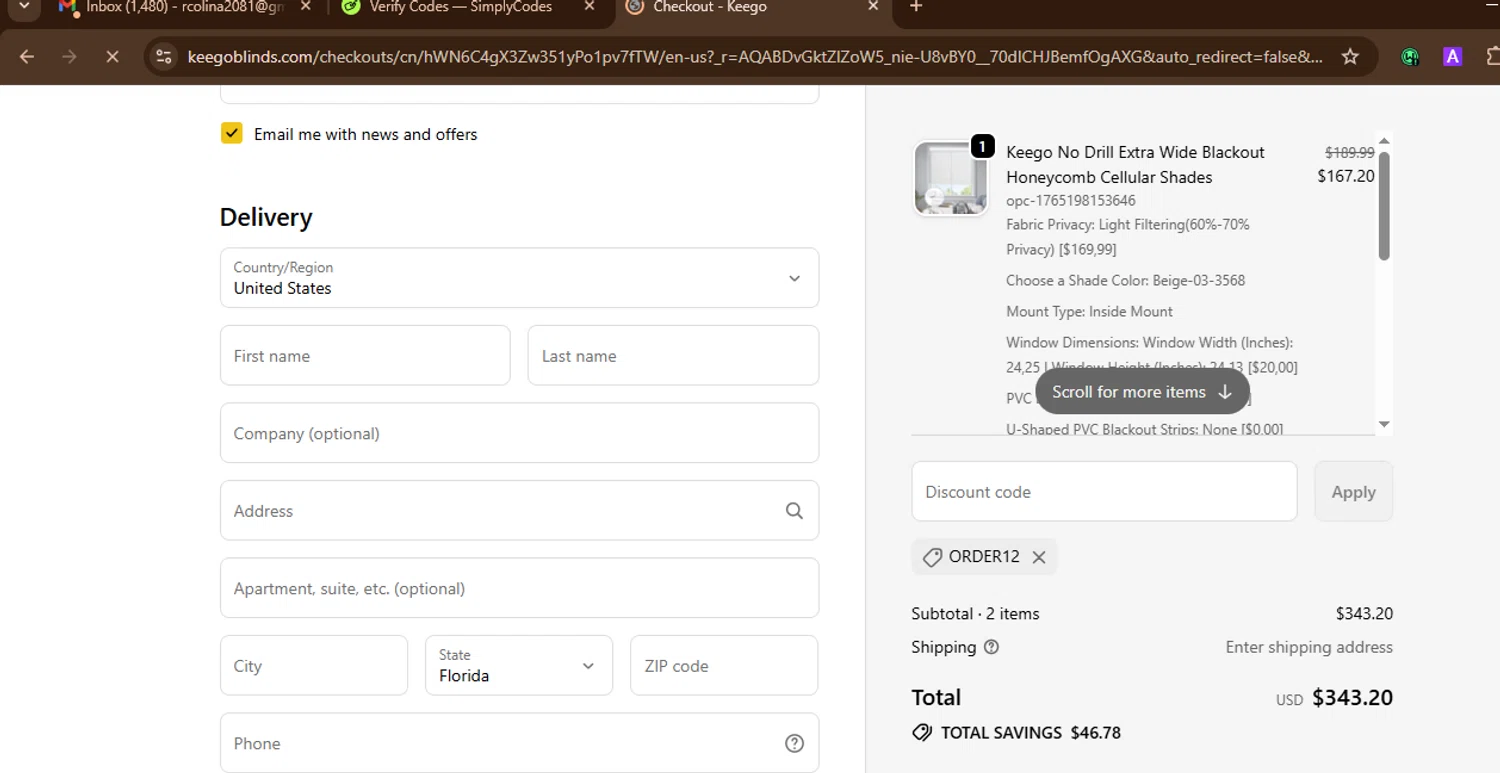
Task: Open the green extension icon in the toolbar
Action: 1410,57
